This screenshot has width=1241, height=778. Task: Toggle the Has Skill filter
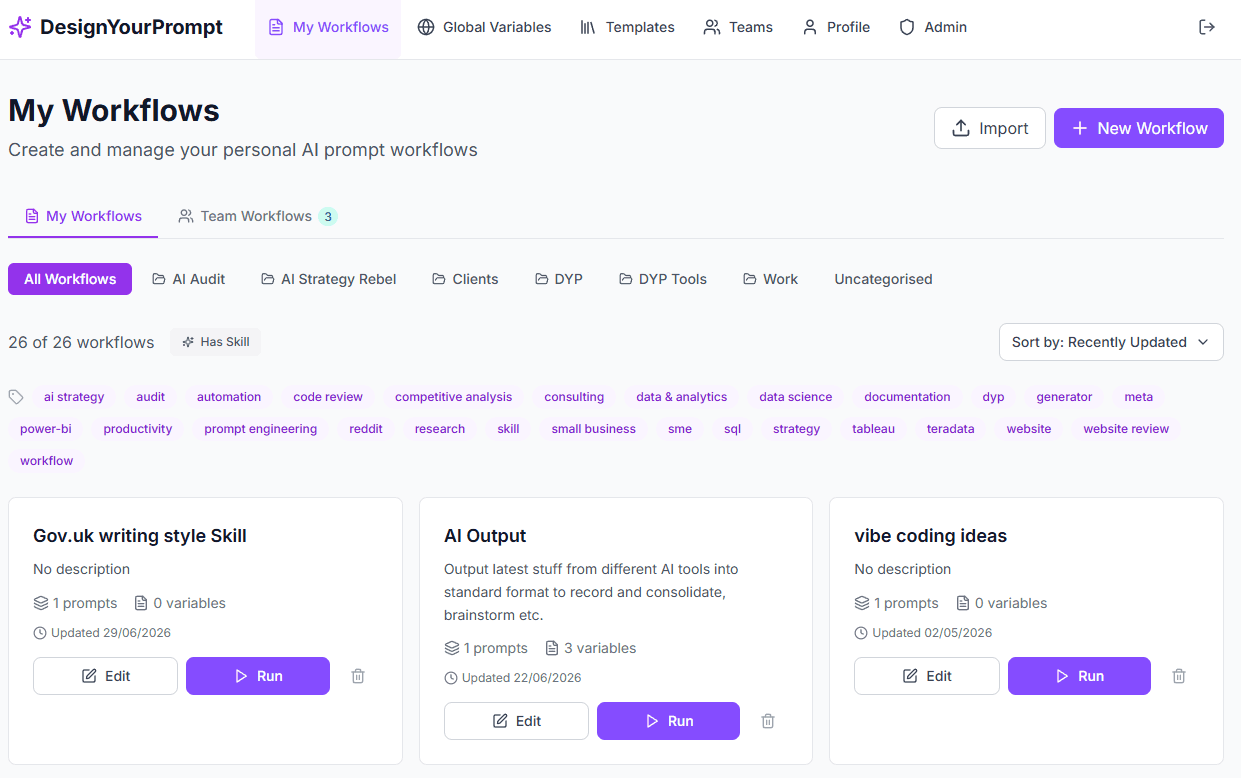click(x=215, y=342)
